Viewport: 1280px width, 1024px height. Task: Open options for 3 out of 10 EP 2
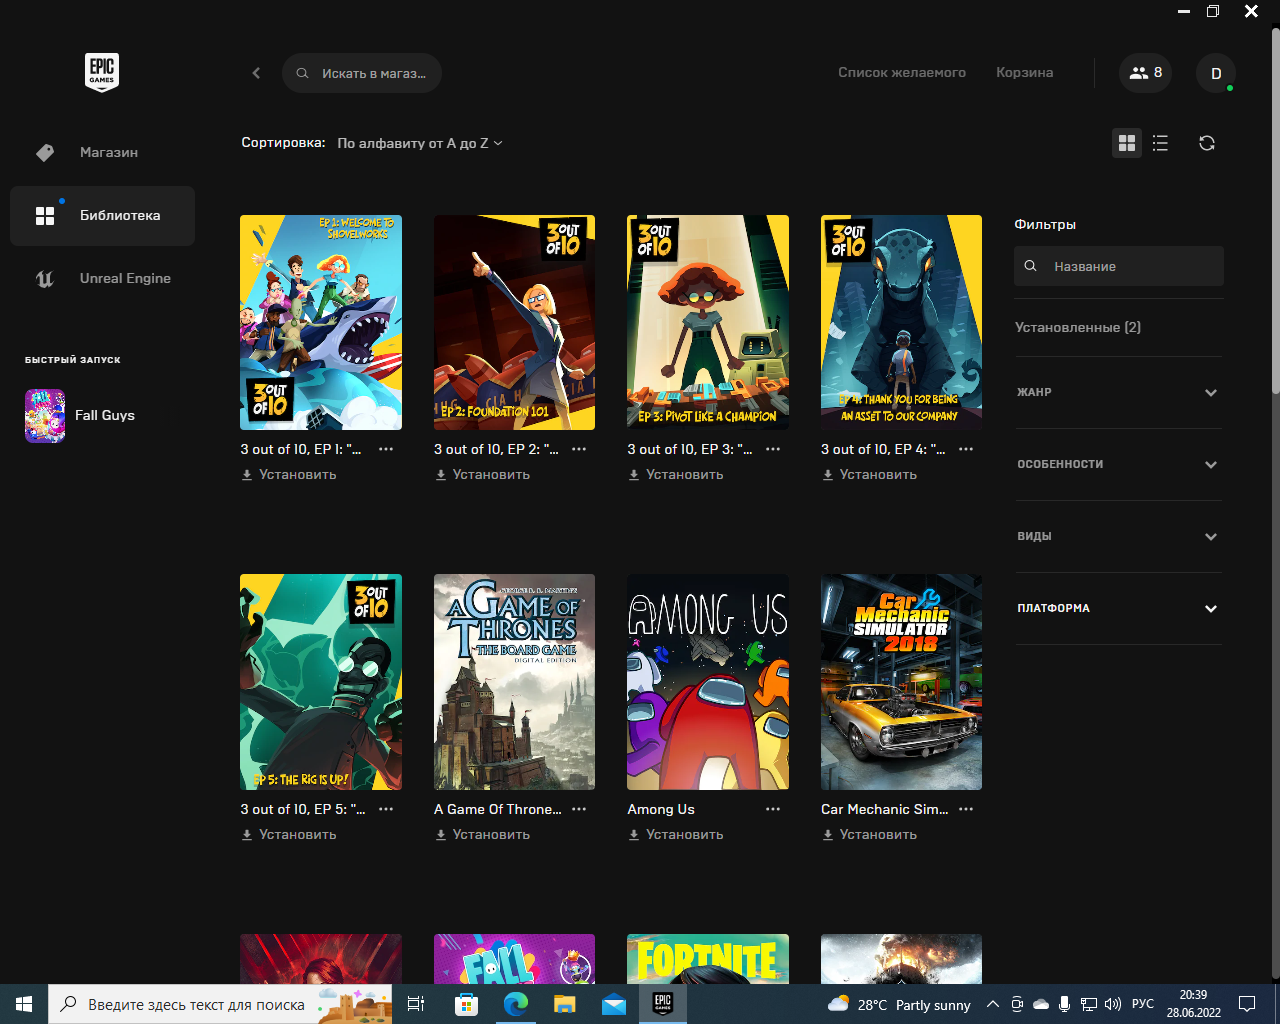click(579, 449)
